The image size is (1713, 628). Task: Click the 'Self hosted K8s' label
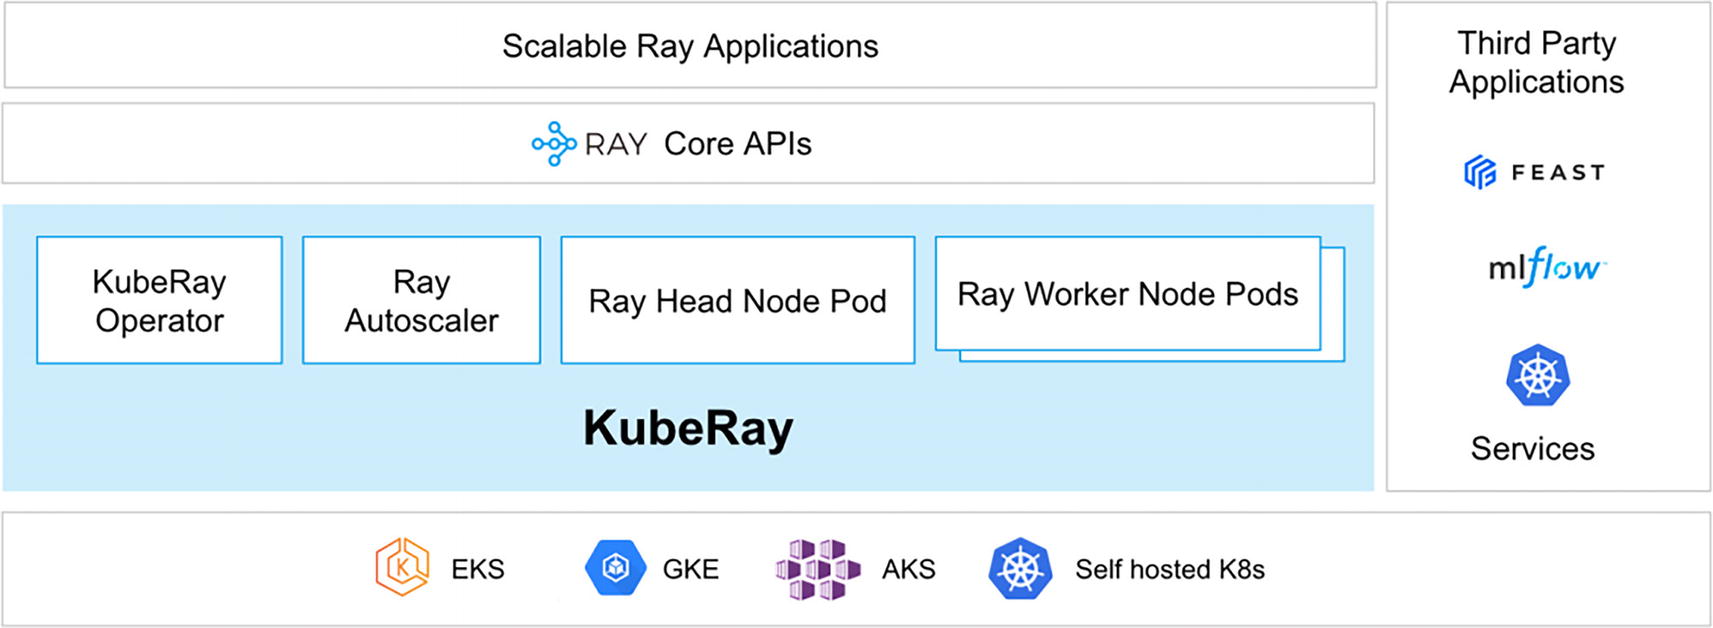[x=1170, y=569]
